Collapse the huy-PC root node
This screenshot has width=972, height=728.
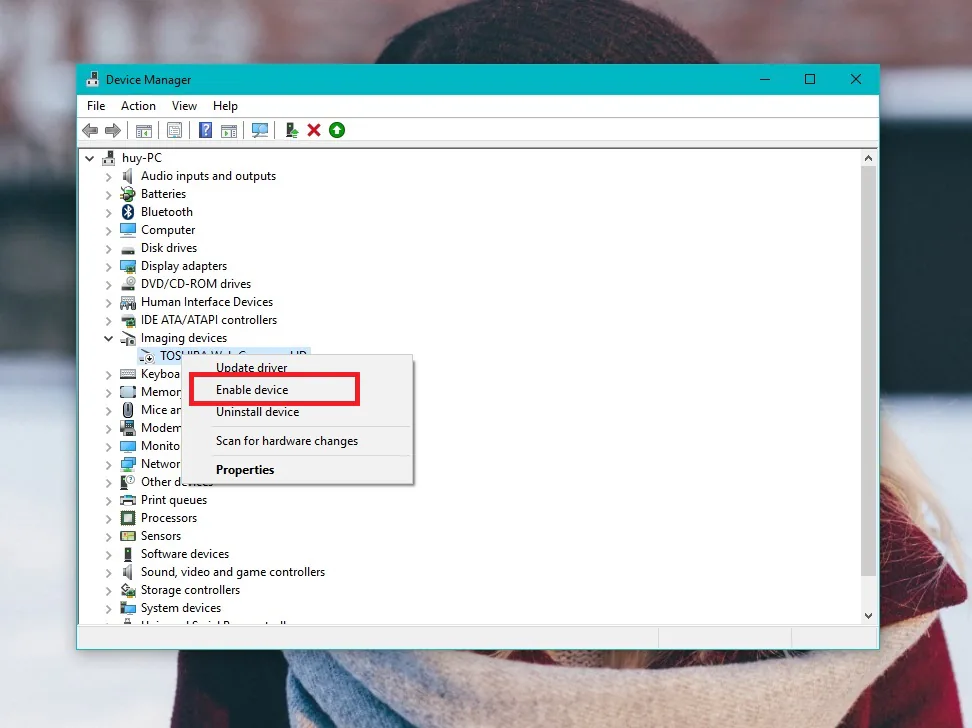(90, 158)
